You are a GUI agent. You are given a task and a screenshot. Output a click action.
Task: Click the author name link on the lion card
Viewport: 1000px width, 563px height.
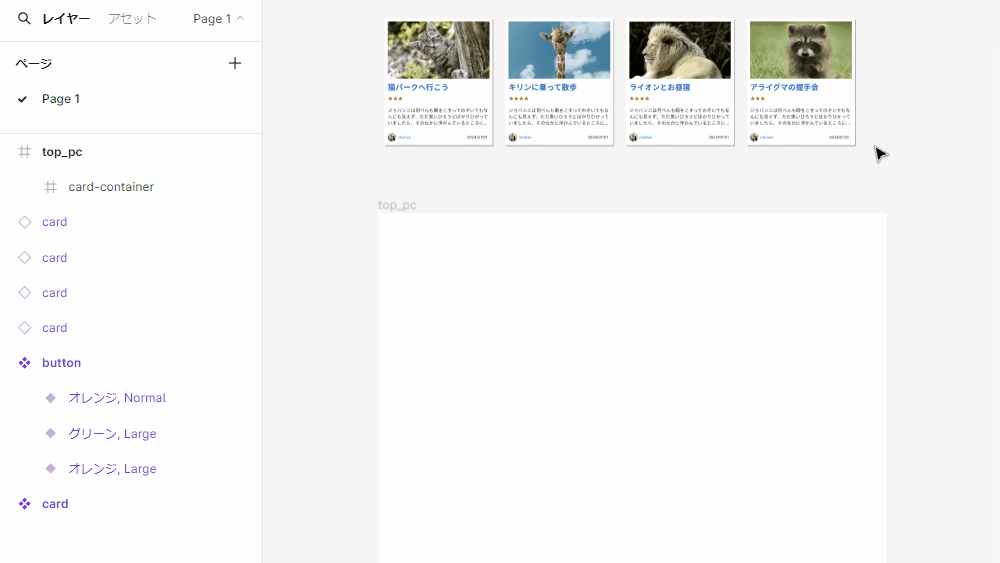646,137
